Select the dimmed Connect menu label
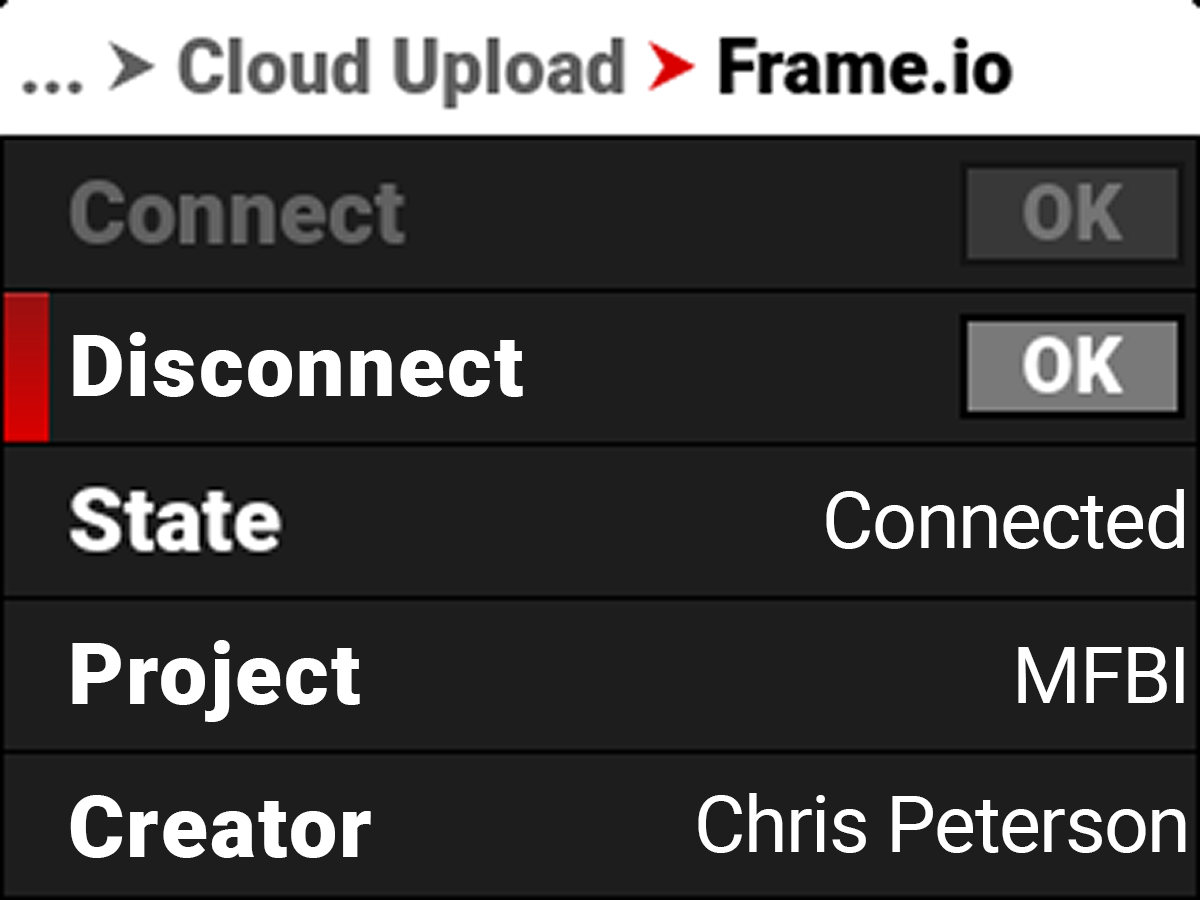Image resolution: width=1200 pixels, height=900 pixels. pos(237,212)
